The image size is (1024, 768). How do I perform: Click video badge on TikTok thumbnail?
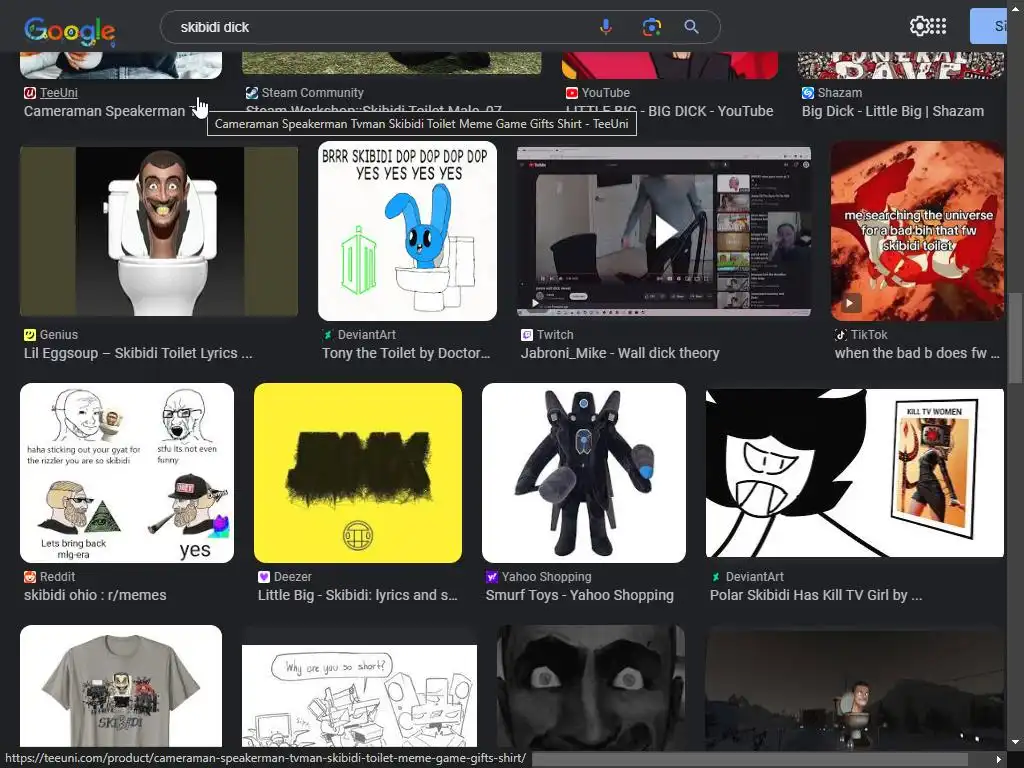pos(849,303)
